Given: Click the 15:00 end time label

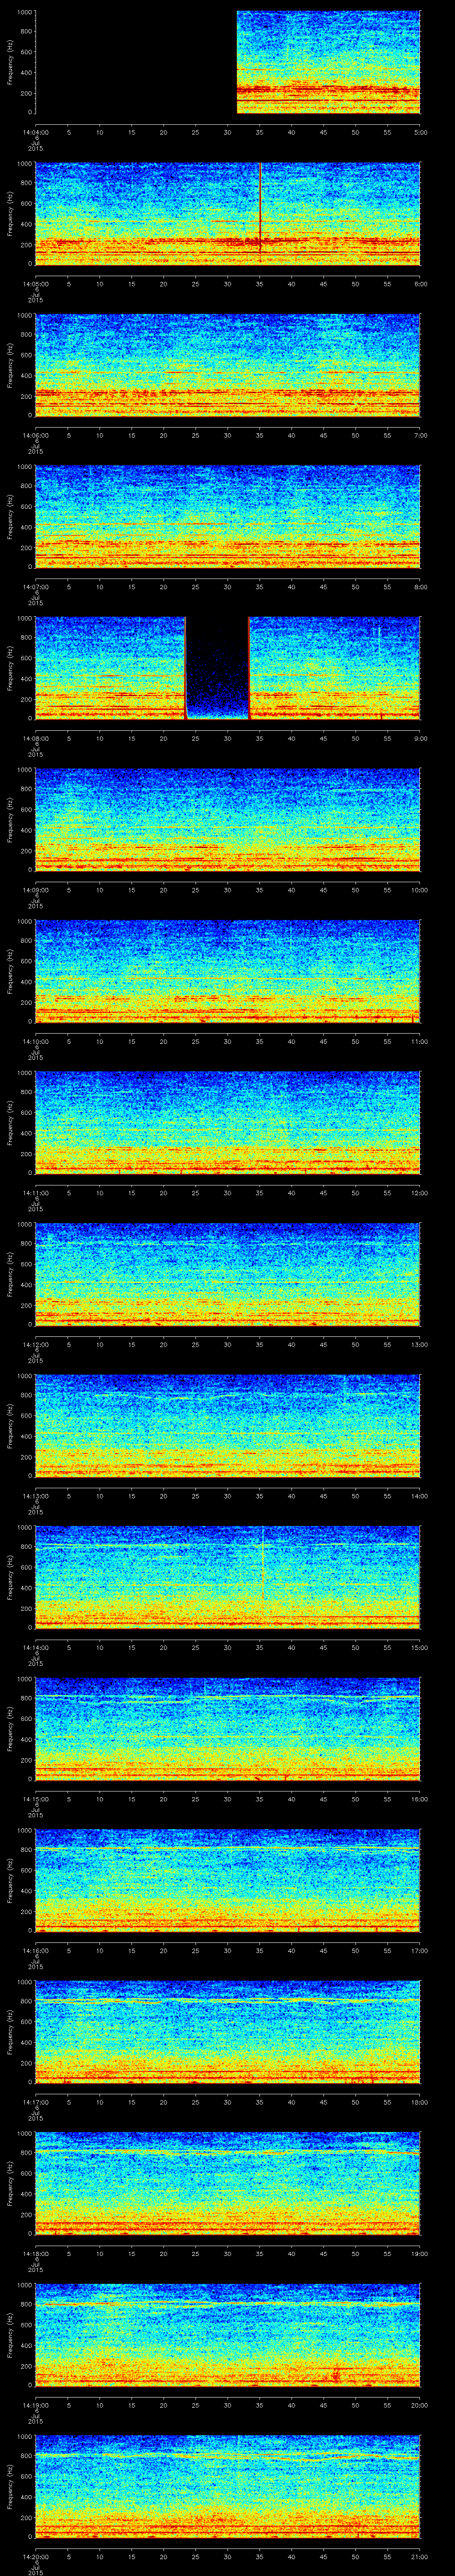Looking at the screenshot, I should coord(419,1647).
